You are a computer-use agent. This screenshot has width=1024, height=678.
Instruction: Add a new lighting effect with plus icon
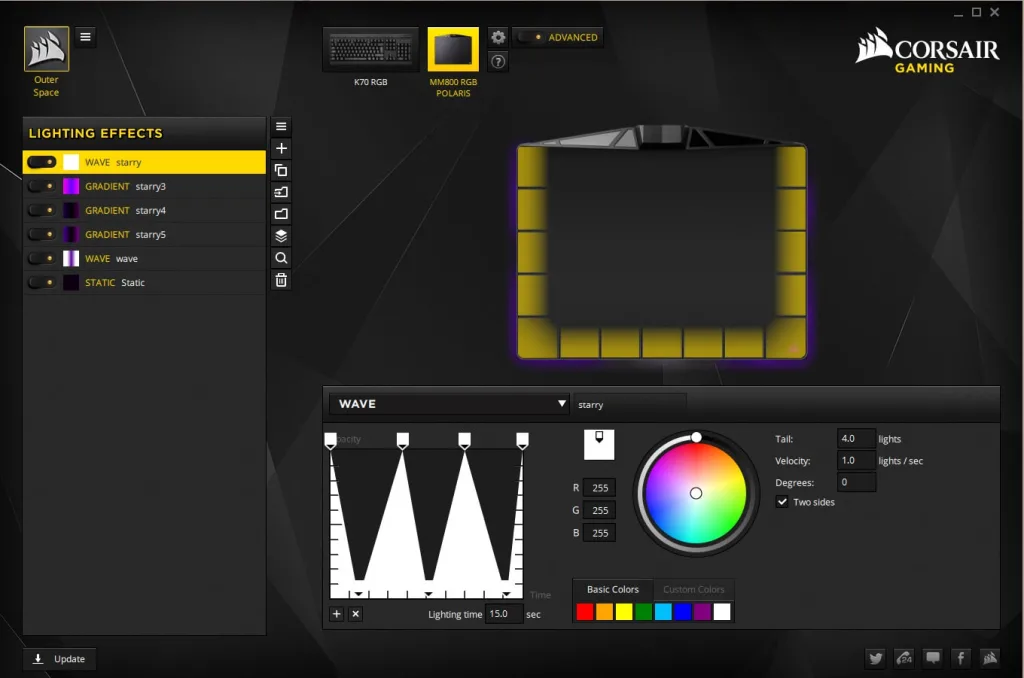coord(281,148)
